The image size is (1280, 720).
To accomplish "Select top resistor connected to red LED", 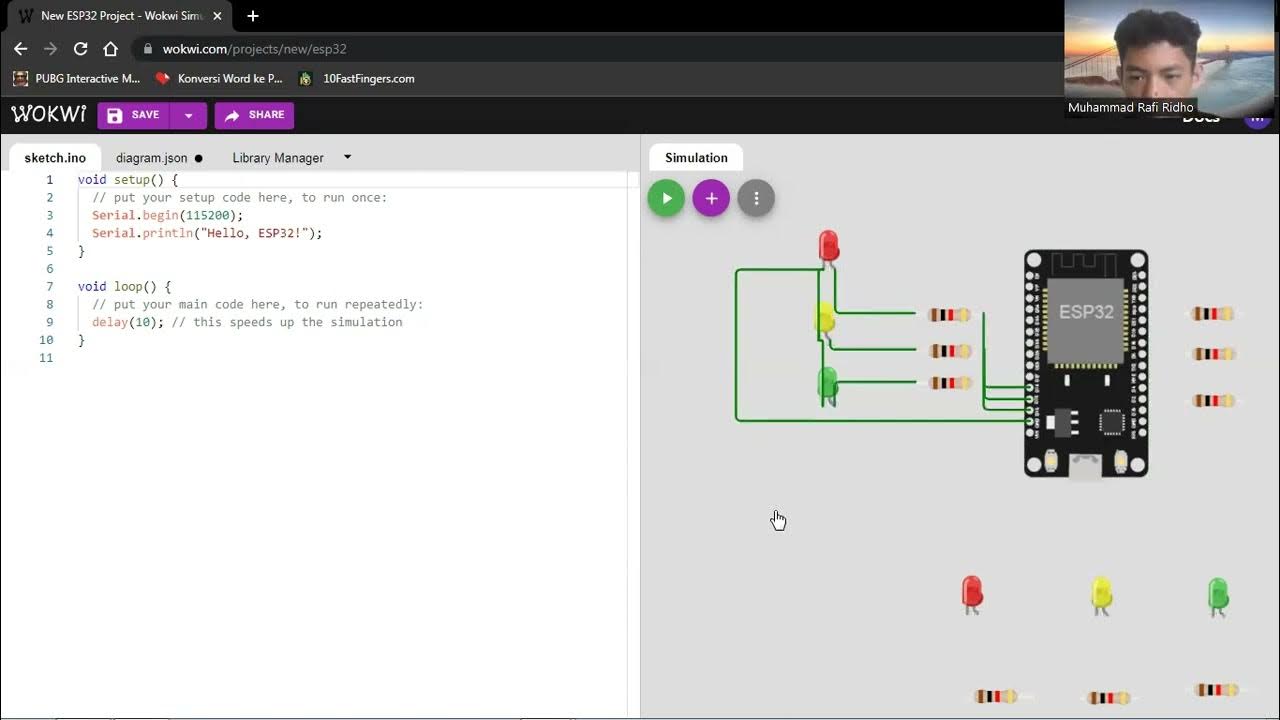I will click(x=949, y=315).
